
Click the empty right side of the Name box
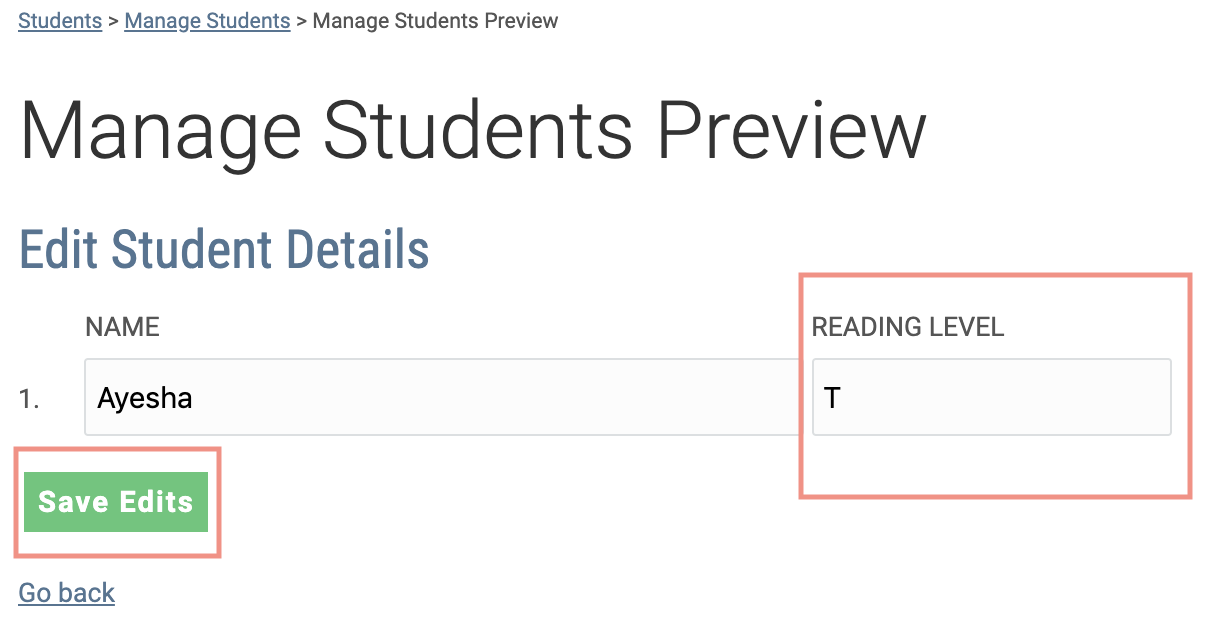coord(650,398)
